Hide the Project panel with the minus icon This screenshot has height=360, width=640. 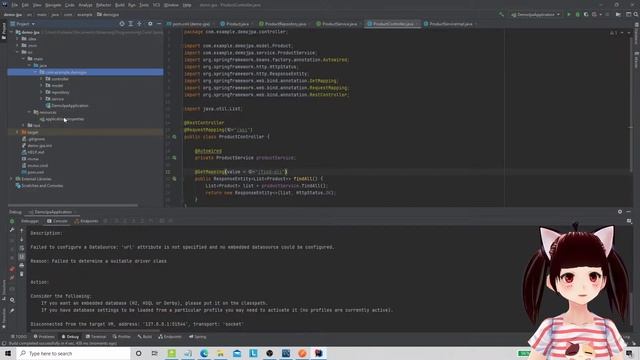[x=159, y=24]
